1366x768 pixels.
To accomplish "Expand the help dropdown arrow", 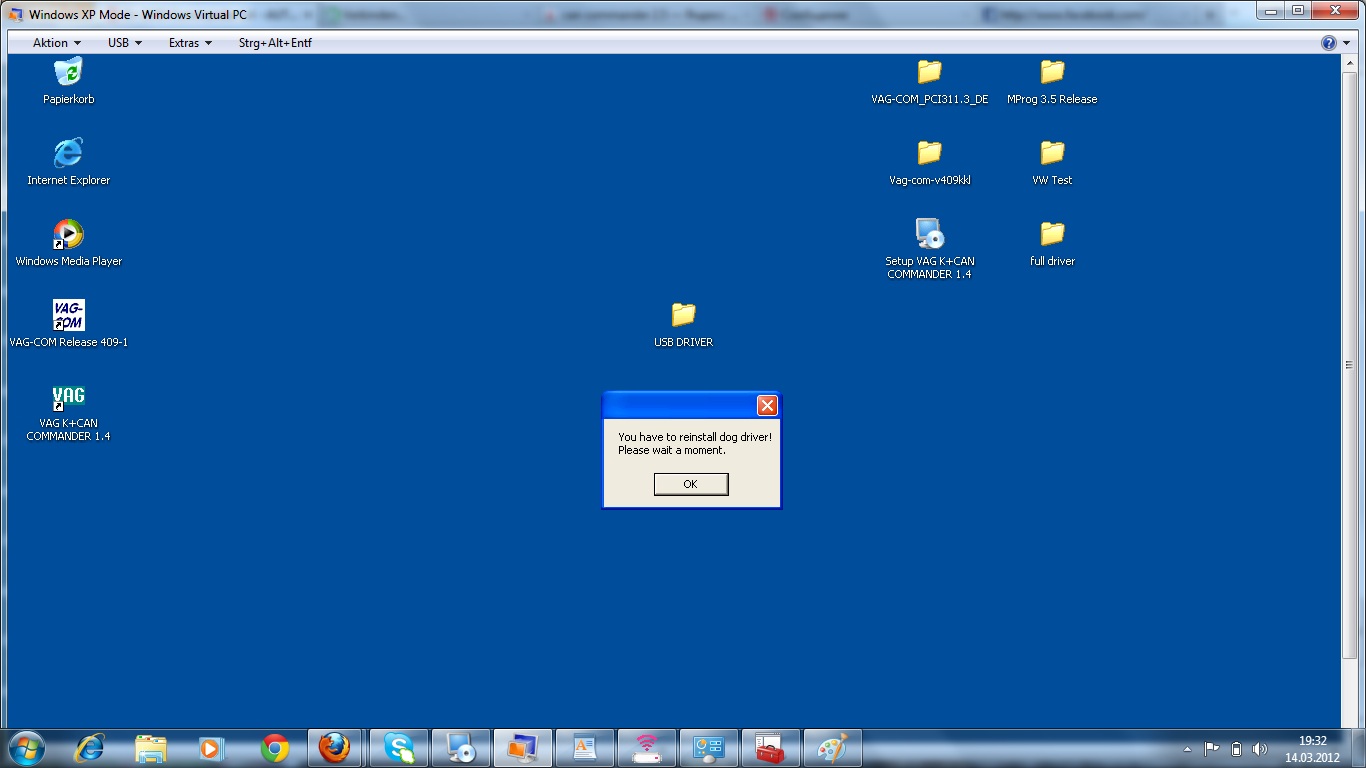I will (1346, 43).
